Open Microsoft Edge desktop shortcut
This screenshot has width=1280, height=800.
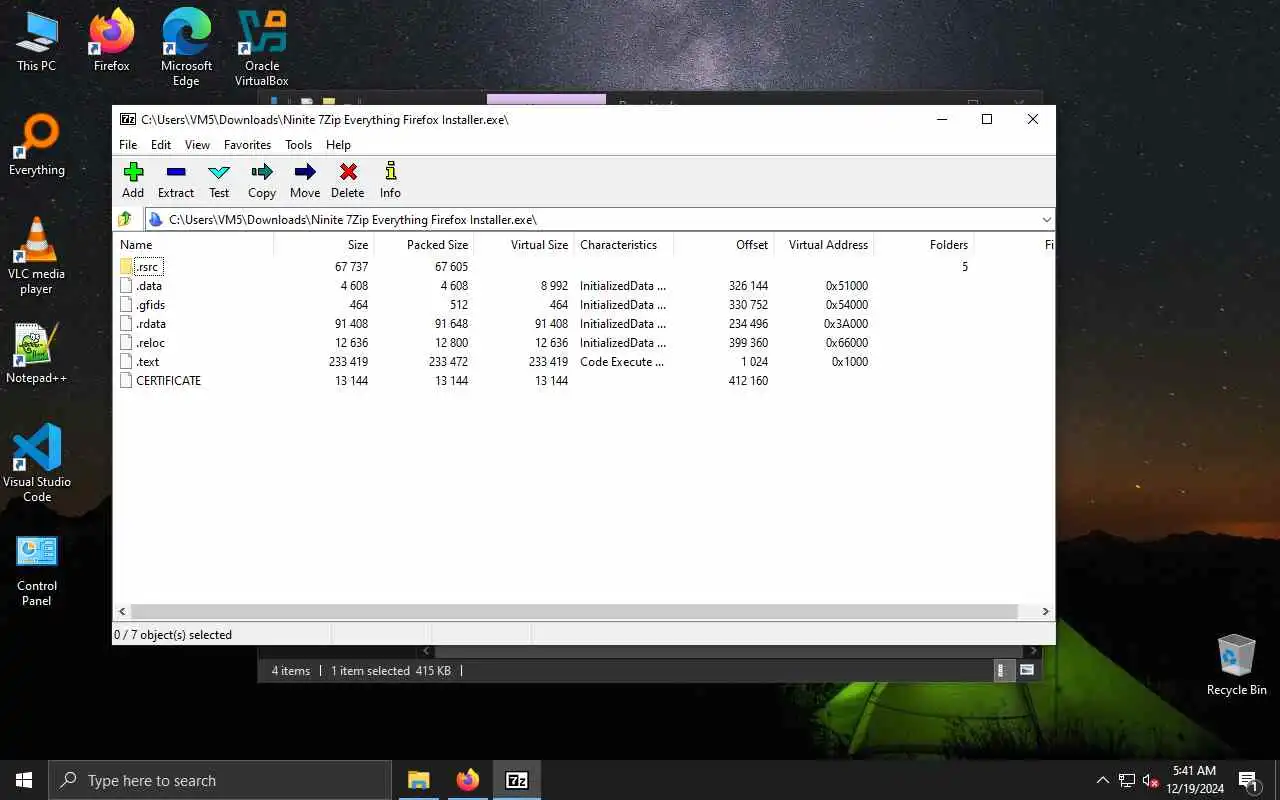point(186,47)
